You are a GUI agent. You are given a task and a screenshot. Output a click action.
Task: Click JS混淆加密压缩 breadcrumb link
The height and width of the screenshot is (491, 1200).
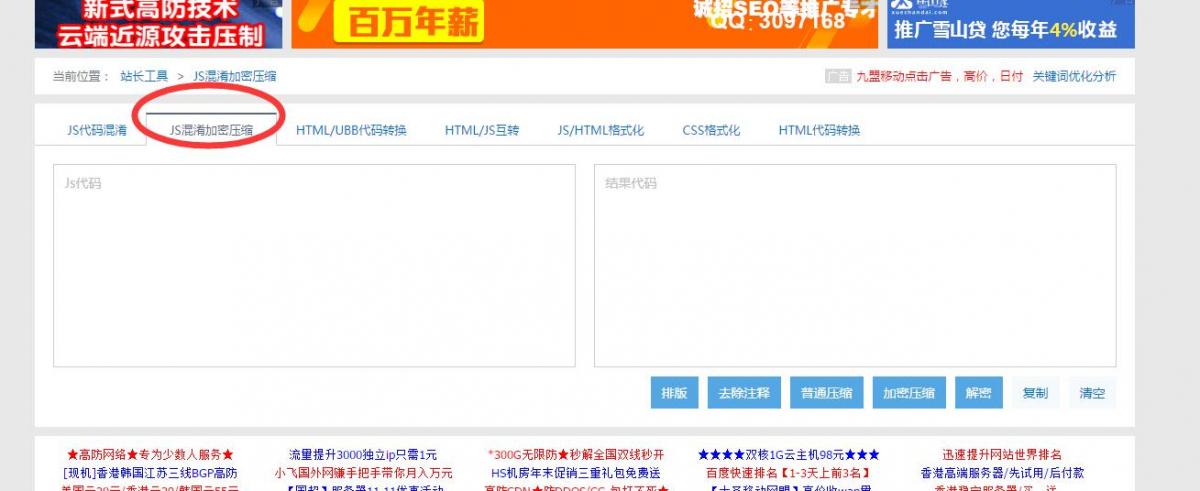point(235,76)
